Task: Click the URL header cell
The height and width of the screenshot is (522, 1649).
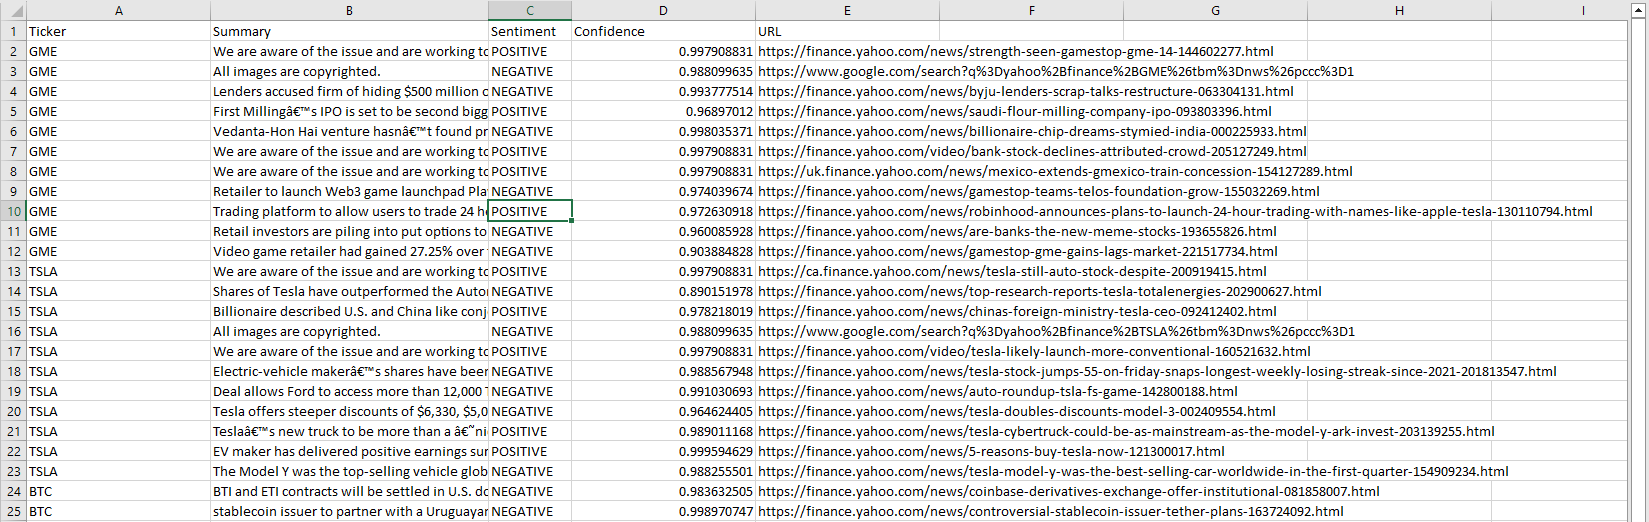Action: (847, 31)
